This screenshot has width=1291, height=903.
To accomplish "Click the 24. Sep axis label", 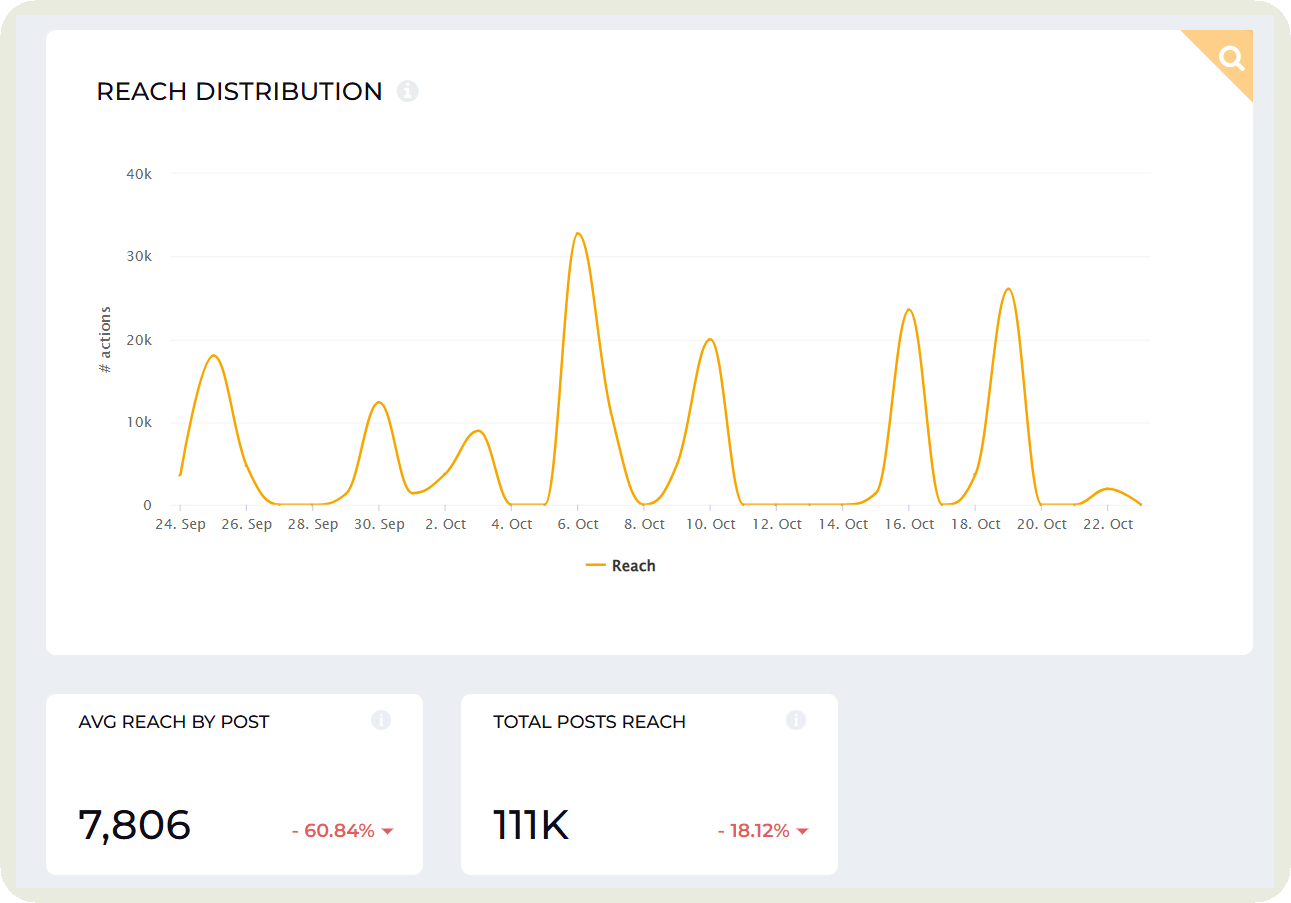I will pyautogui.click(x=181, y=523).
